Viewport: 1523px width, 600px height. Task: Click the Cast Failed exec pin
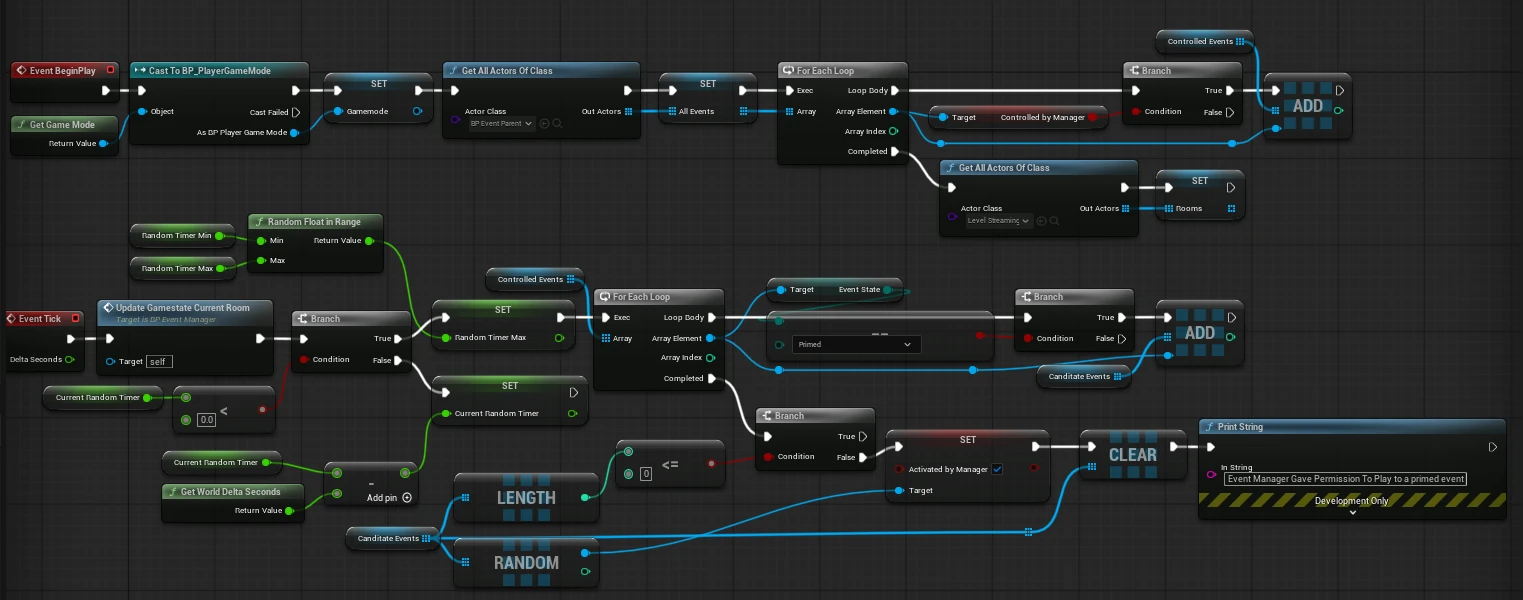click(295, 112)
